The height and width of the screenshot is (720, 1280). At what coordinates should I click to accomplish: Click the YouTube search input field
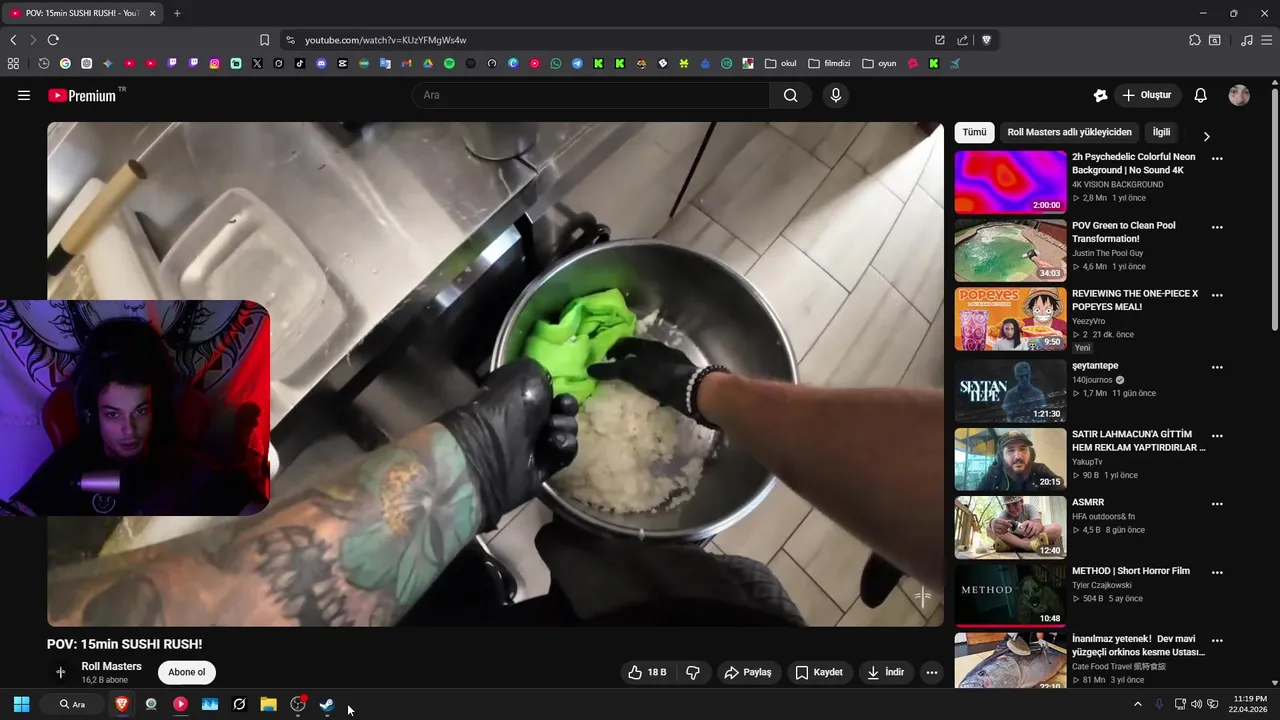pyautogui.click(x=591, y=95)
